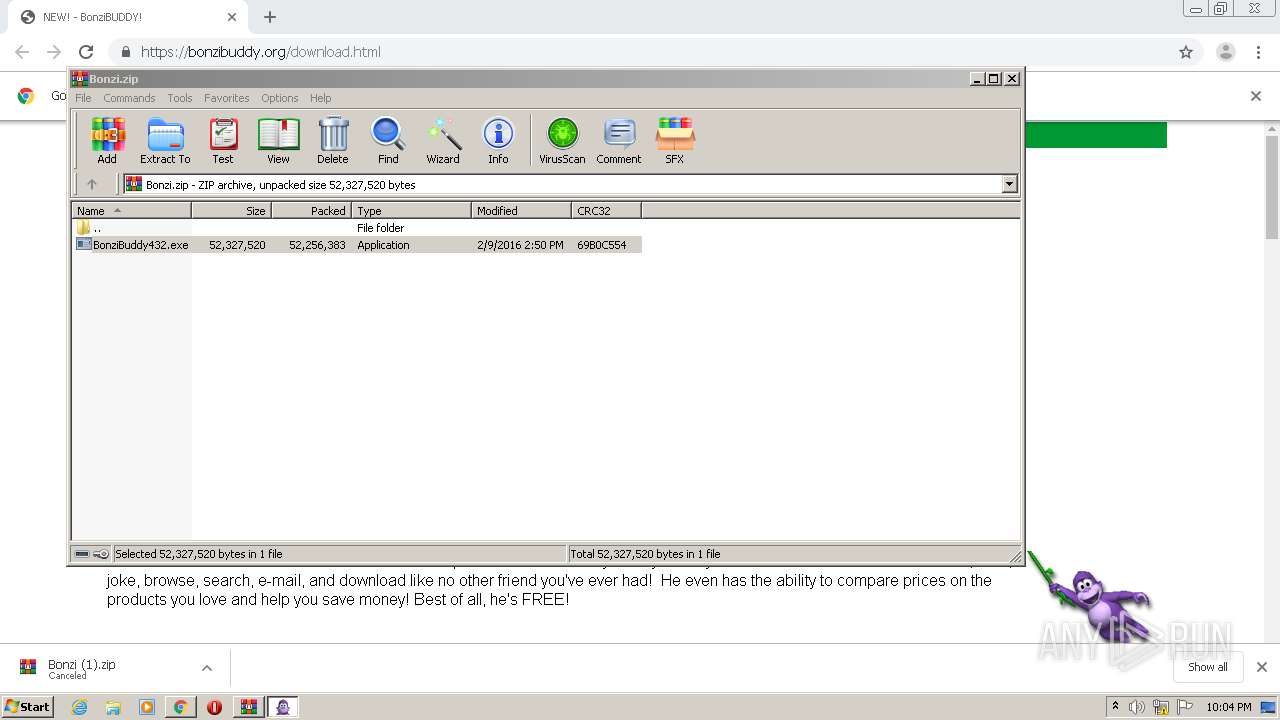The height and width of the screenshot is (720, 1280).
Task: Click the Extract To toolbar icon
Action: 165,140
